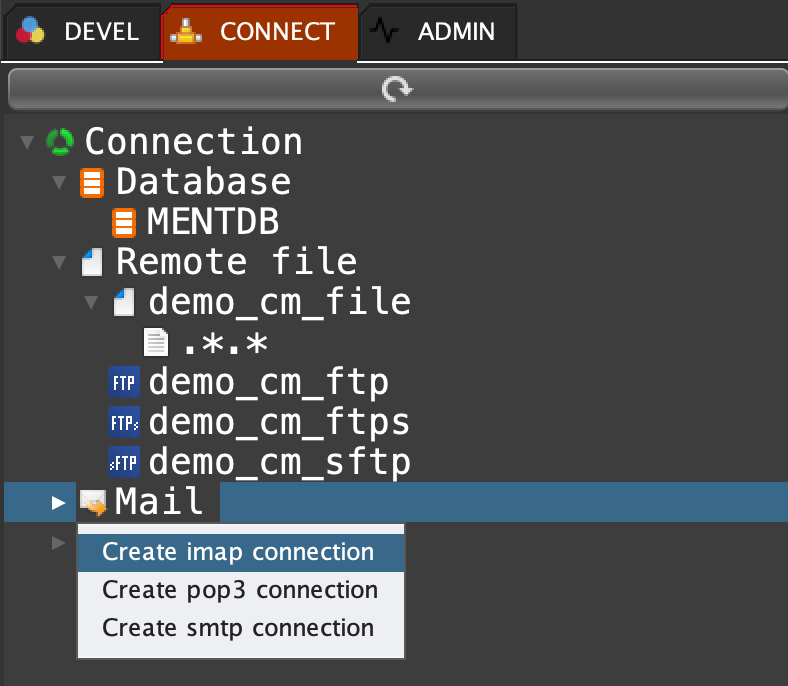Click the Remote file page icon
The width and height of the screenshot is (788, 686).
coord(92,263)
